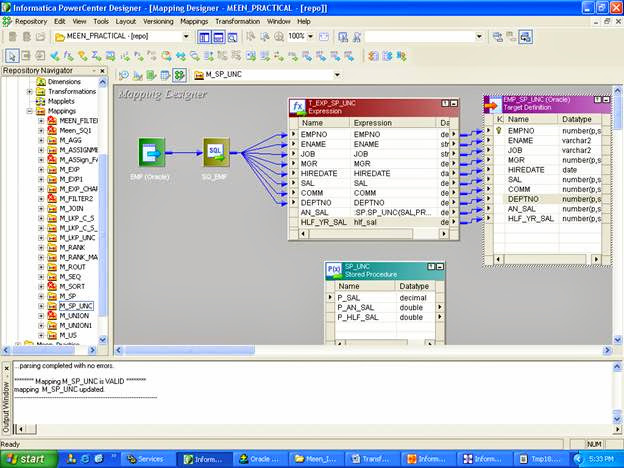Click the P(x) icon of SP_UNC stored procedure
624x468 pixels.
334,271
